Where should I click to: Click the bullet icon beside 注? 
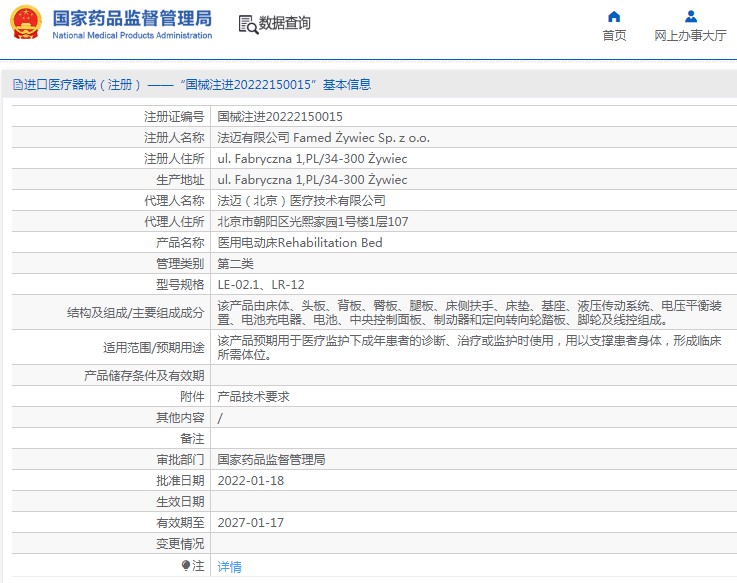186,566
